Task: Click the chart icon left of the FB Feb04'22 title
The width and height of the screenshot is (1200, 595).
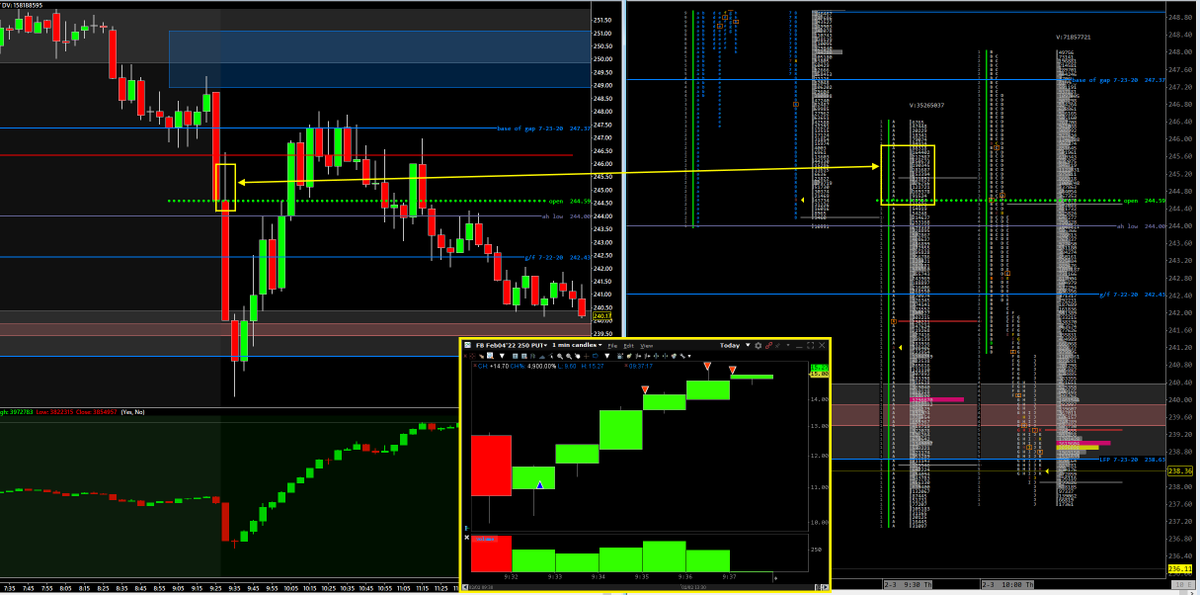Action: click(x=467, y=345)
